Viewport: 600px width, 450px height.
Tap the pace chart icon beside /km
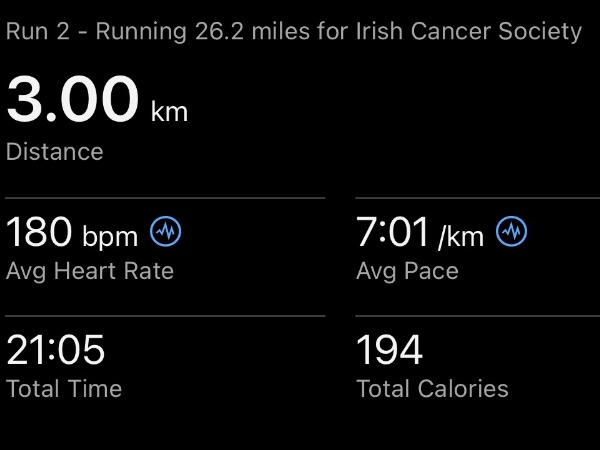[x=513, y=232]
